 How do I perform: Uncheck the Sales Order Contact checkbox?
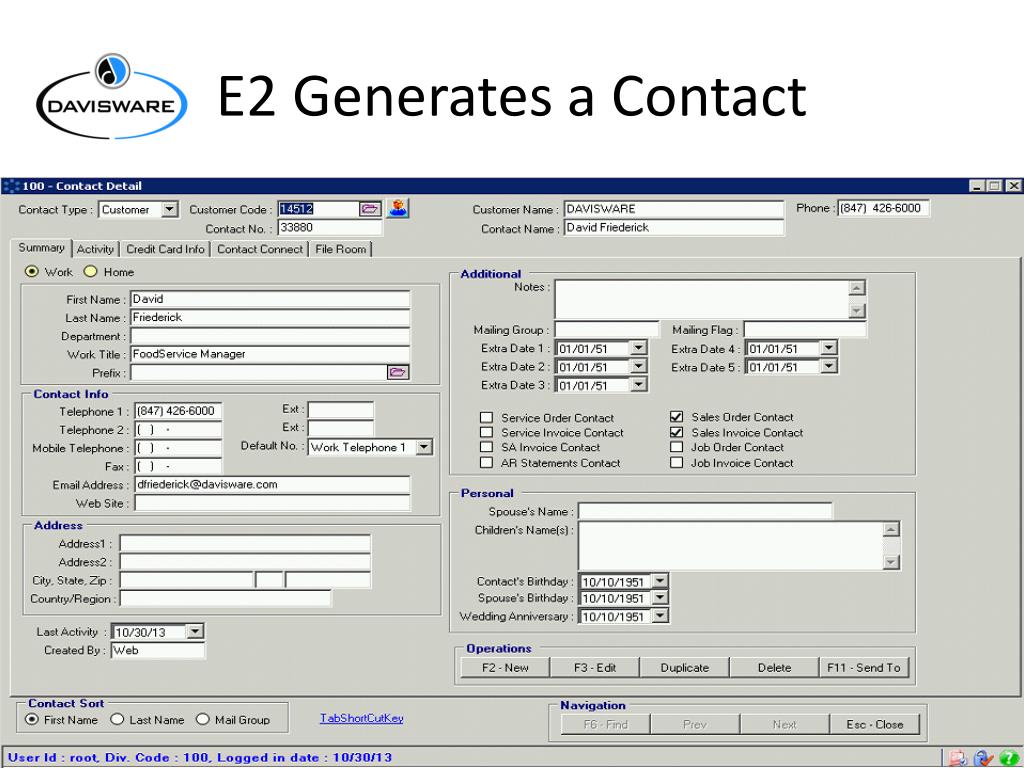click(677, 417)
